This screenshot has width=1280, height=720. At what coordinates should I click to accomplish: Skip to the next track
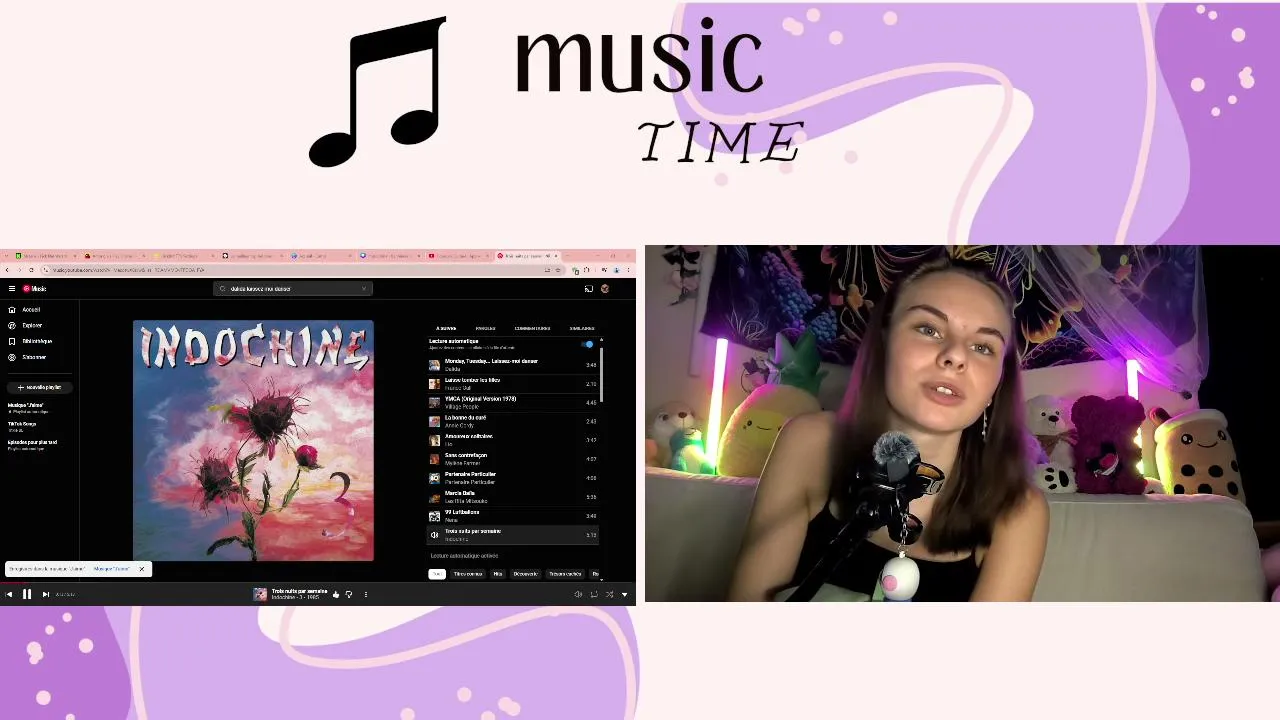[x=45, y=594]
